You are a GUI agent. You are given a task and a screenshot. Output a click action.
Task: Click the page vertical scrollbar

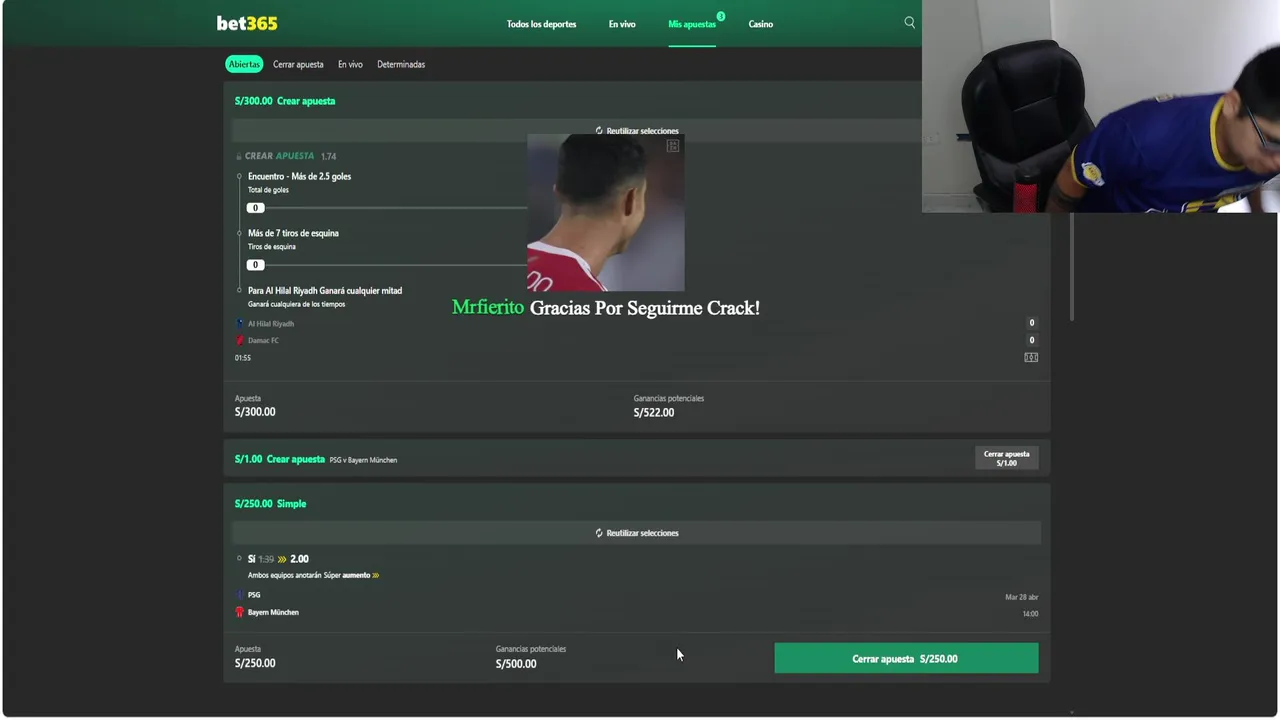click(x=1072, y=266)
